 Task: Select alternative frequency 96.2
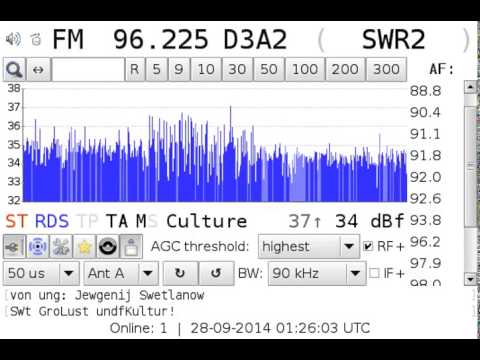tap(425, 242)
